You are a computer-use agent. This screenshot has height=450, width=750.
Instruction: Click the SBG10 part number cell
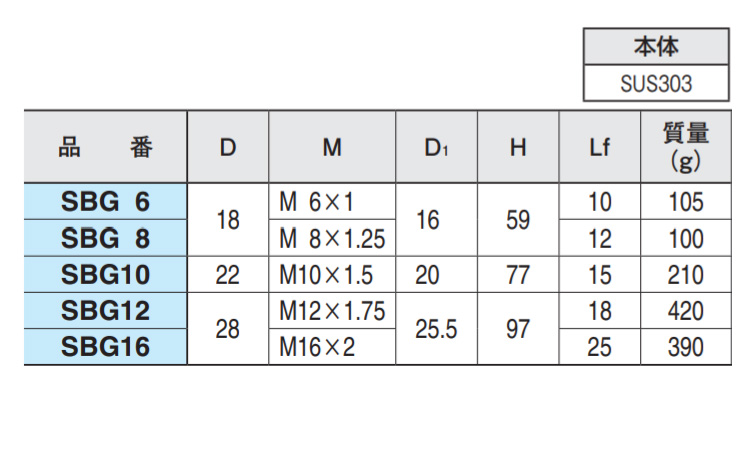click(x=105, y=275)
